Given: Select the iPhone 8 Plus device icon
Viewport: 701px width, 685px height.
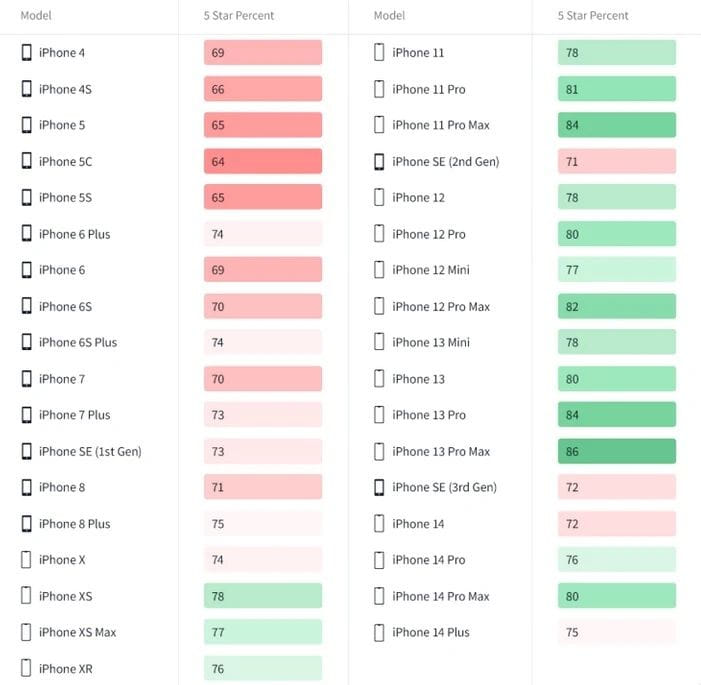Looking at the screenshot, I should [27, 524].
